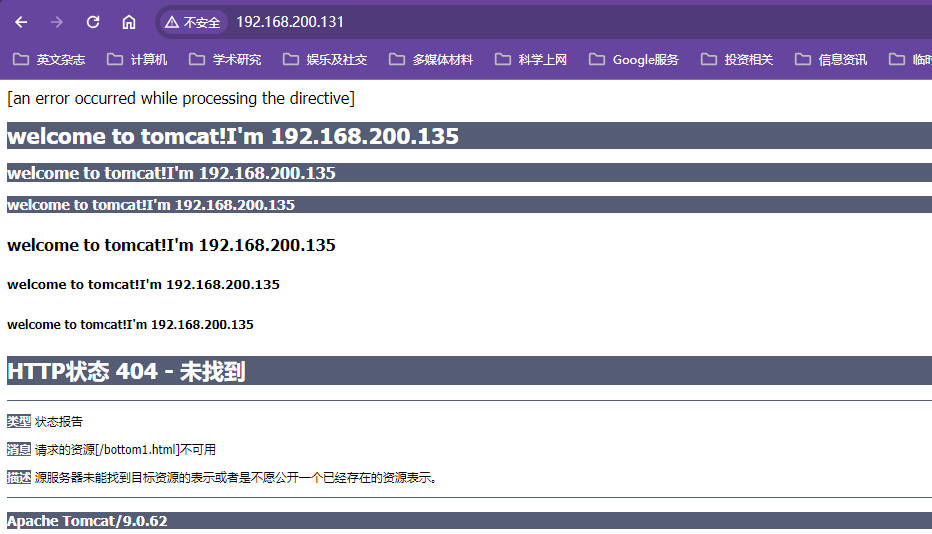Open the 娱乐及社交 bookmarks folder
The image size is (932, 534).
(x=325, y=60)
